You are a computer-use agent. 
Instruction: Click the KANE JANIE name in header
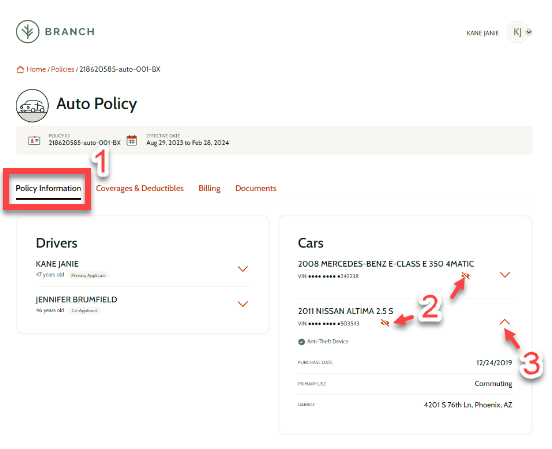(483, 33)
